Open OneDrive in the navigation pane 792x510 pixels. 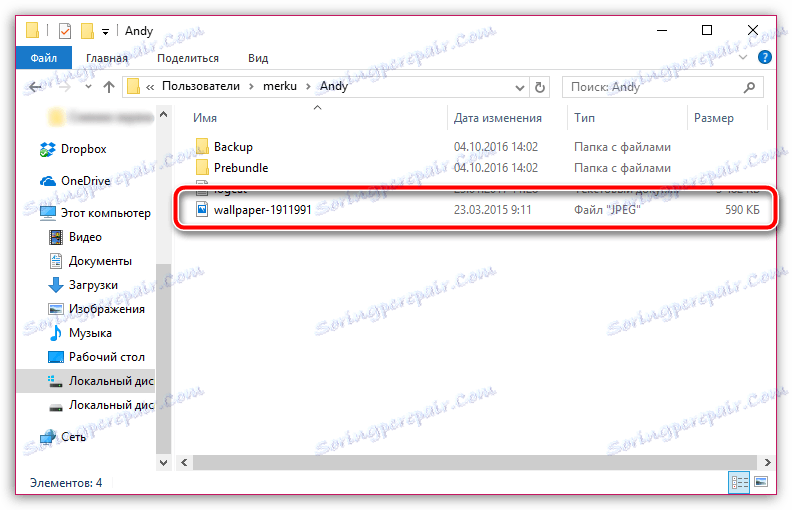pyautogui.click(x=85, y=181)
